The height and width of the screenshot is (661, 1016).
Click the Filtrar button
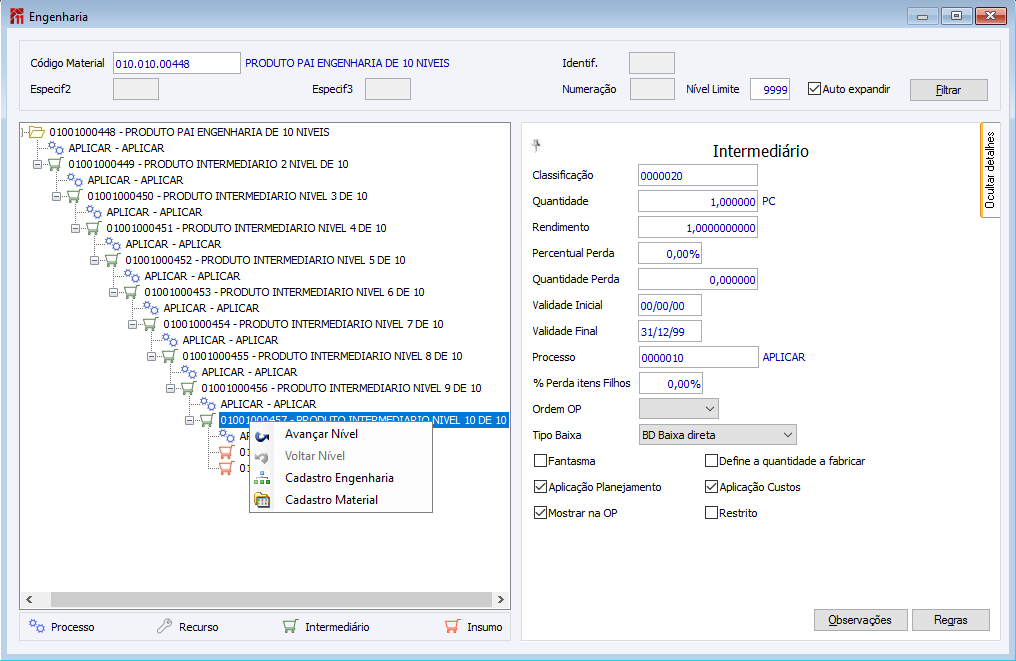pos(949,90)
